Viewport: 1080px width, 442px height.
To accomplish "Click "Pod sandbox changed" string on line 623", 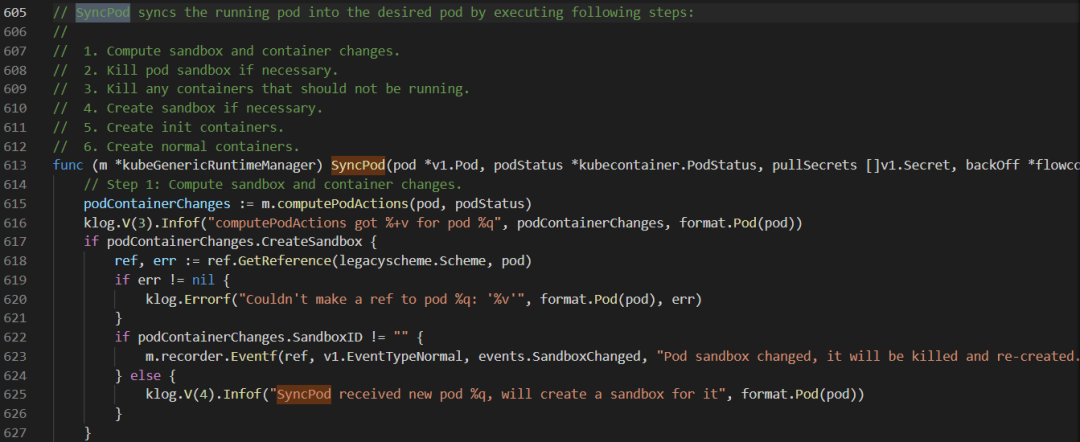I will (866, 356).
